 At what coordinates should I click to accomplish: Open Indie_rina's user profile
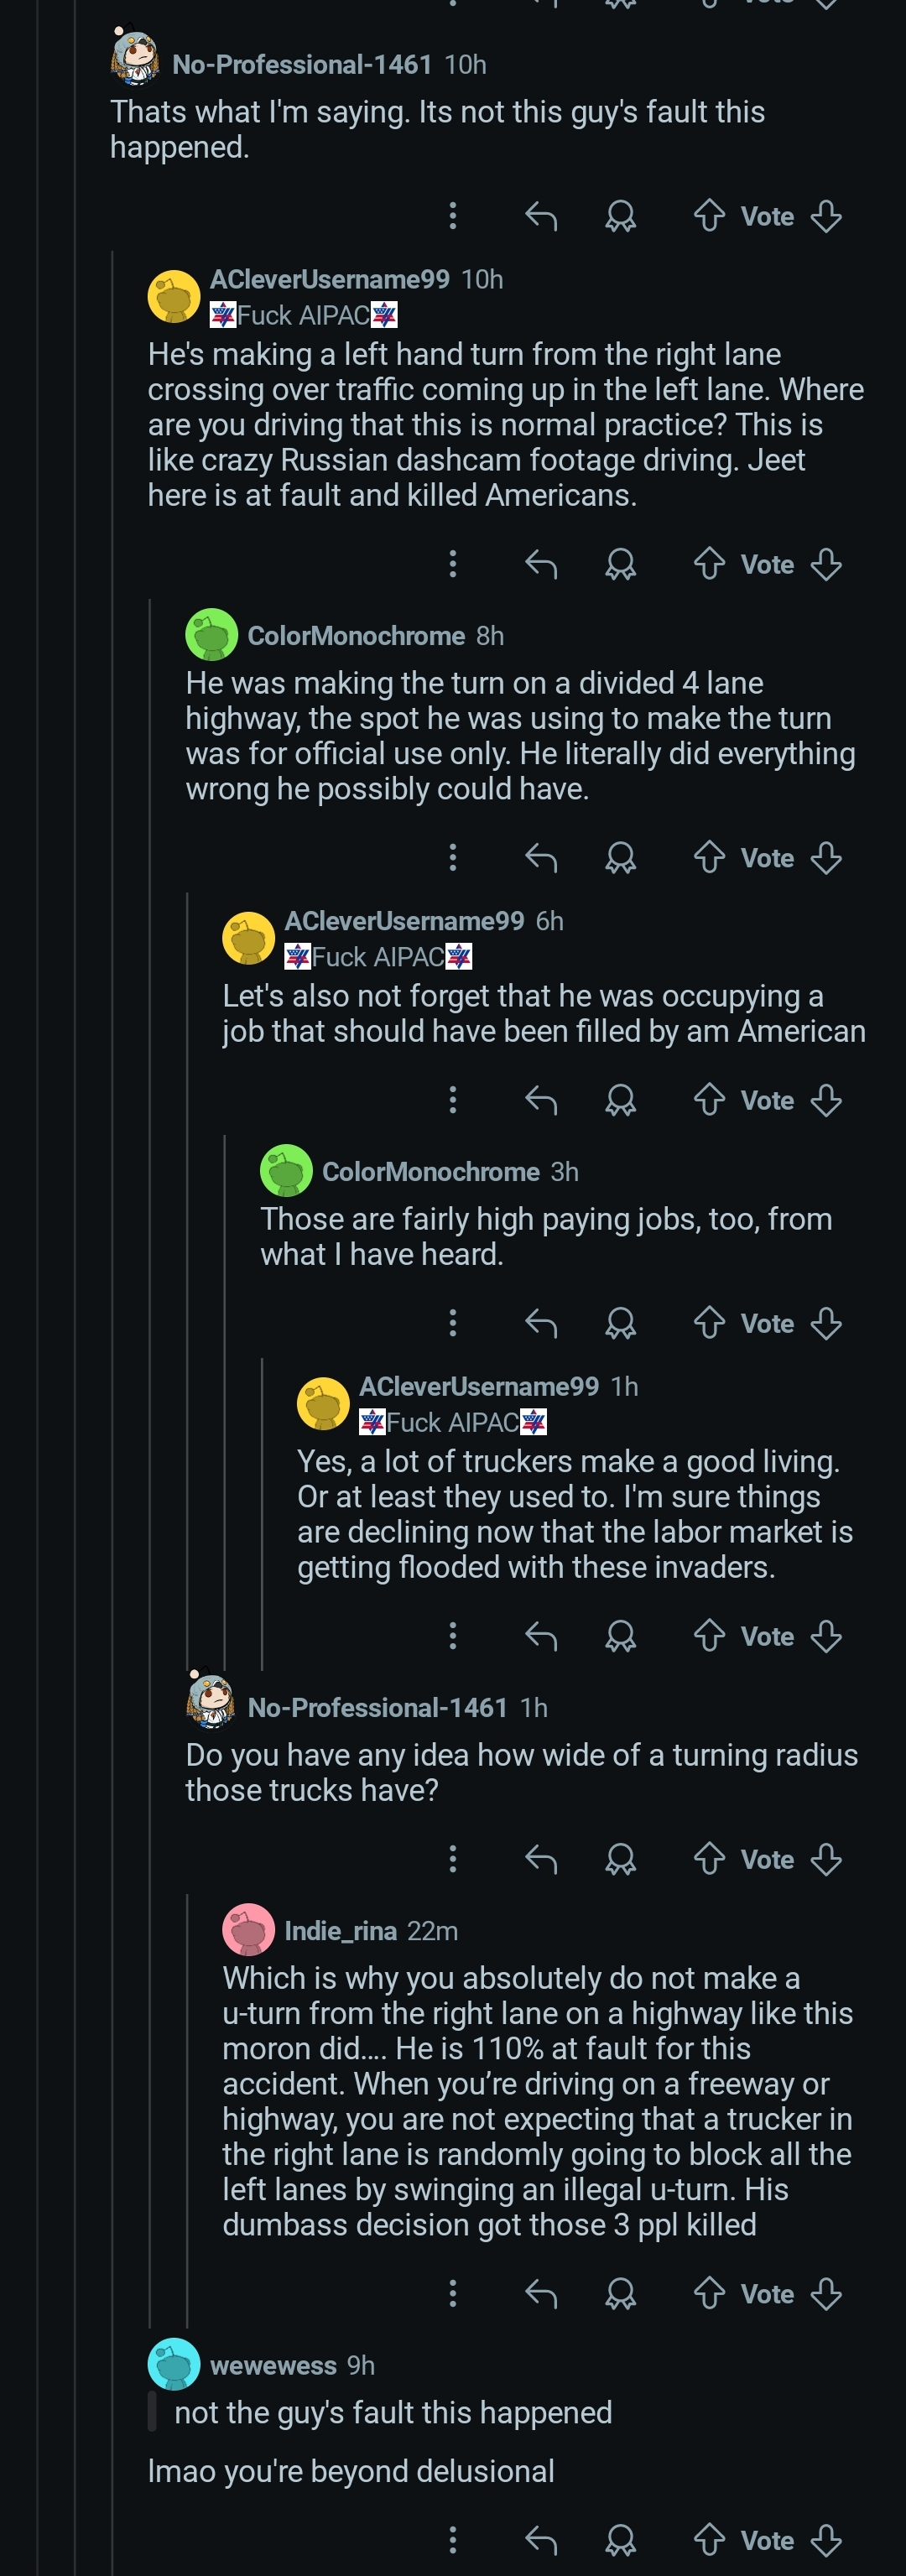340,1931
